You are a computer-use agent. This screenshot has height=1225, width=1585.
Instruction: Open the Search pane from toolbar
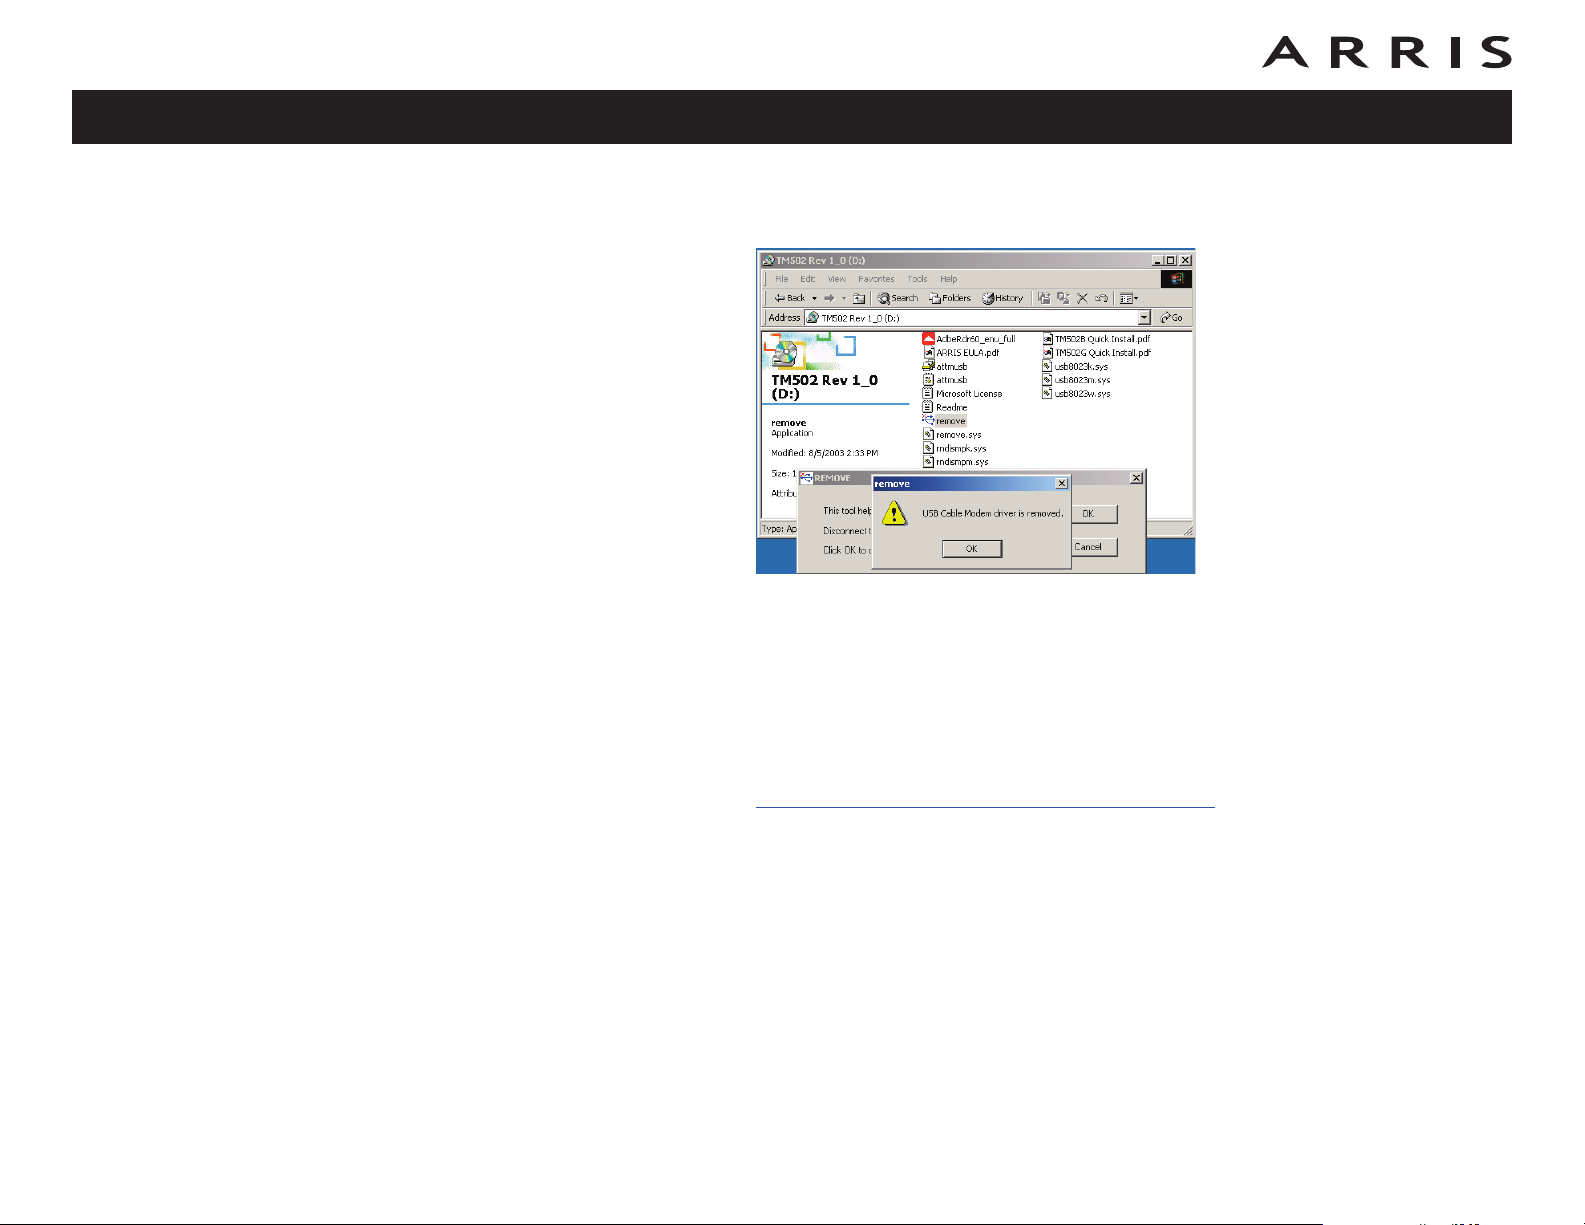click(x=898, y=298)
